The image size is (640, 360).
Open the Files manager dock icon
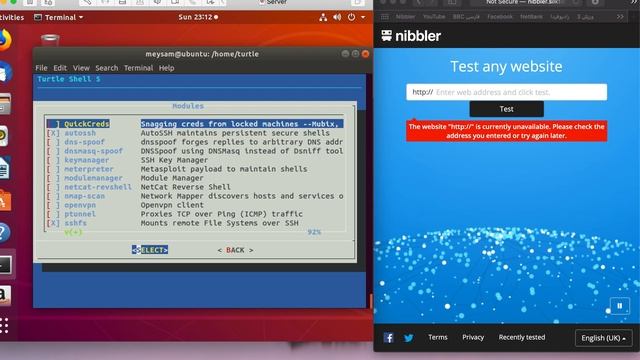(5, 104)
